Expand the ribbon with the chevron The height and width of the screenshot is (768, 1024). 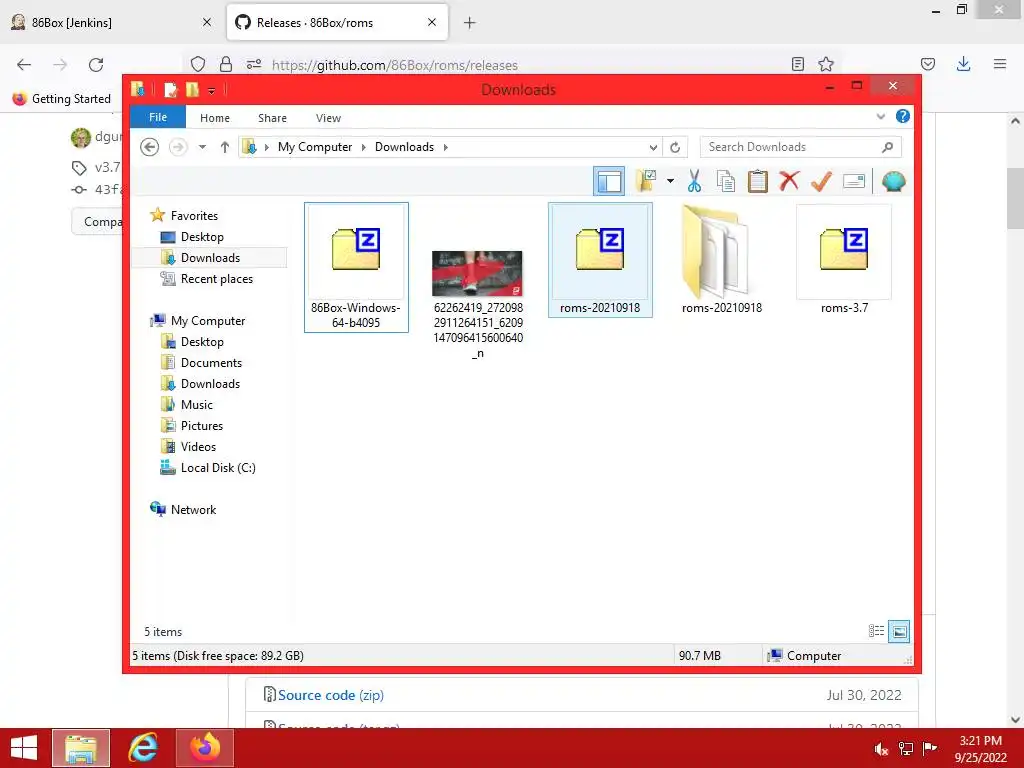880,116
